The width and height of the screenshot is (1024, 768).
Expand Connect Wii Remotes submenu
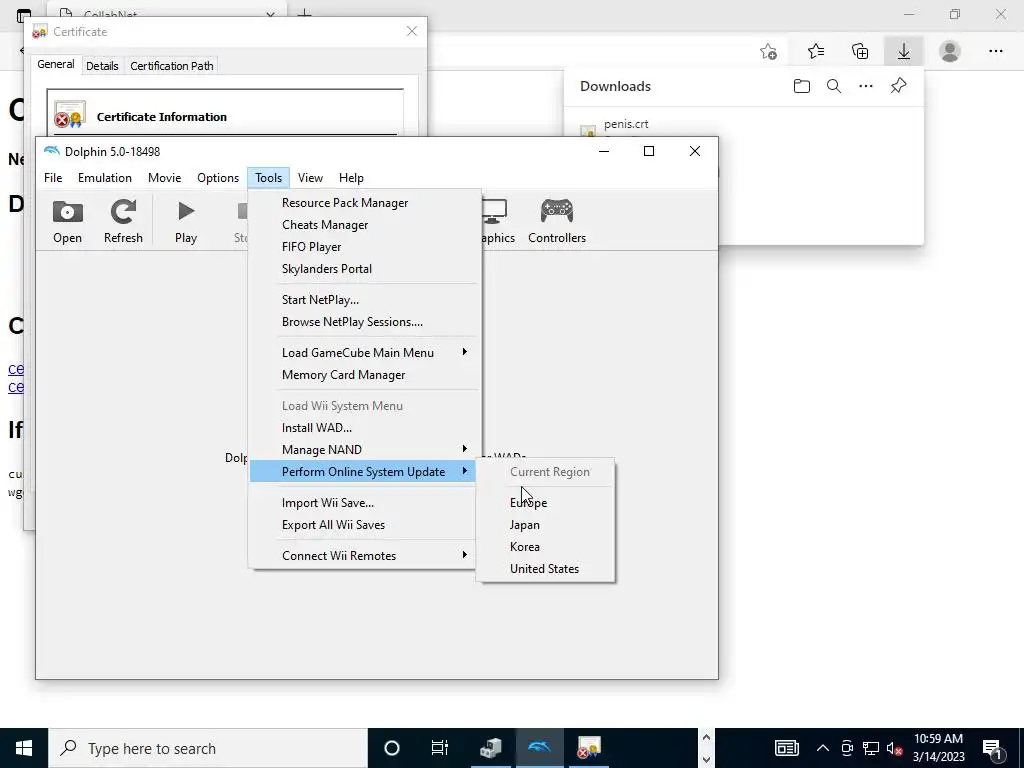click(x=364, y=556)
